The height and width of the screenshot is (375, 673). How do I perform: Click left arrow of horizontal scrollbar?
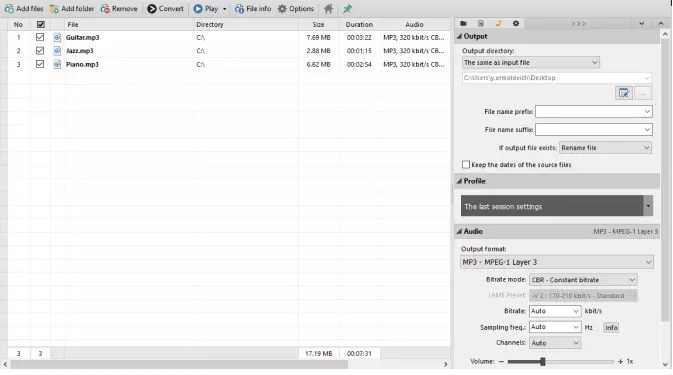5,364
